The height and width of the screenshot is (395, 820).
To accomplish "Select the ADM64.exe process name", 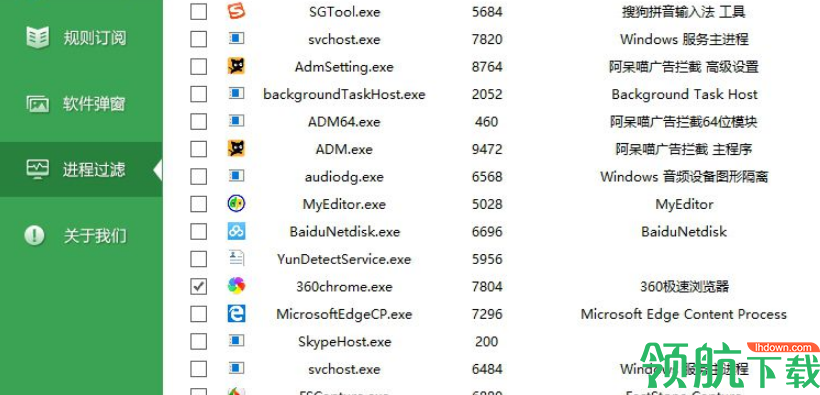I will click(x=344, y=122).
